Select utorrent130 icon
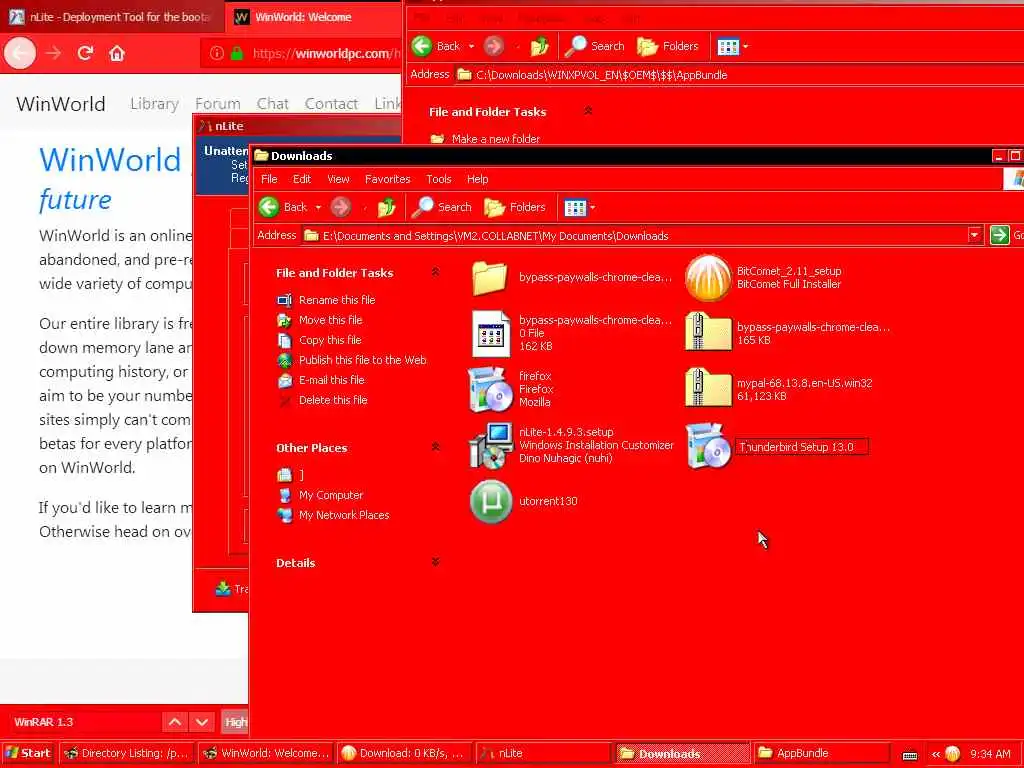 (x=490, y=502)
